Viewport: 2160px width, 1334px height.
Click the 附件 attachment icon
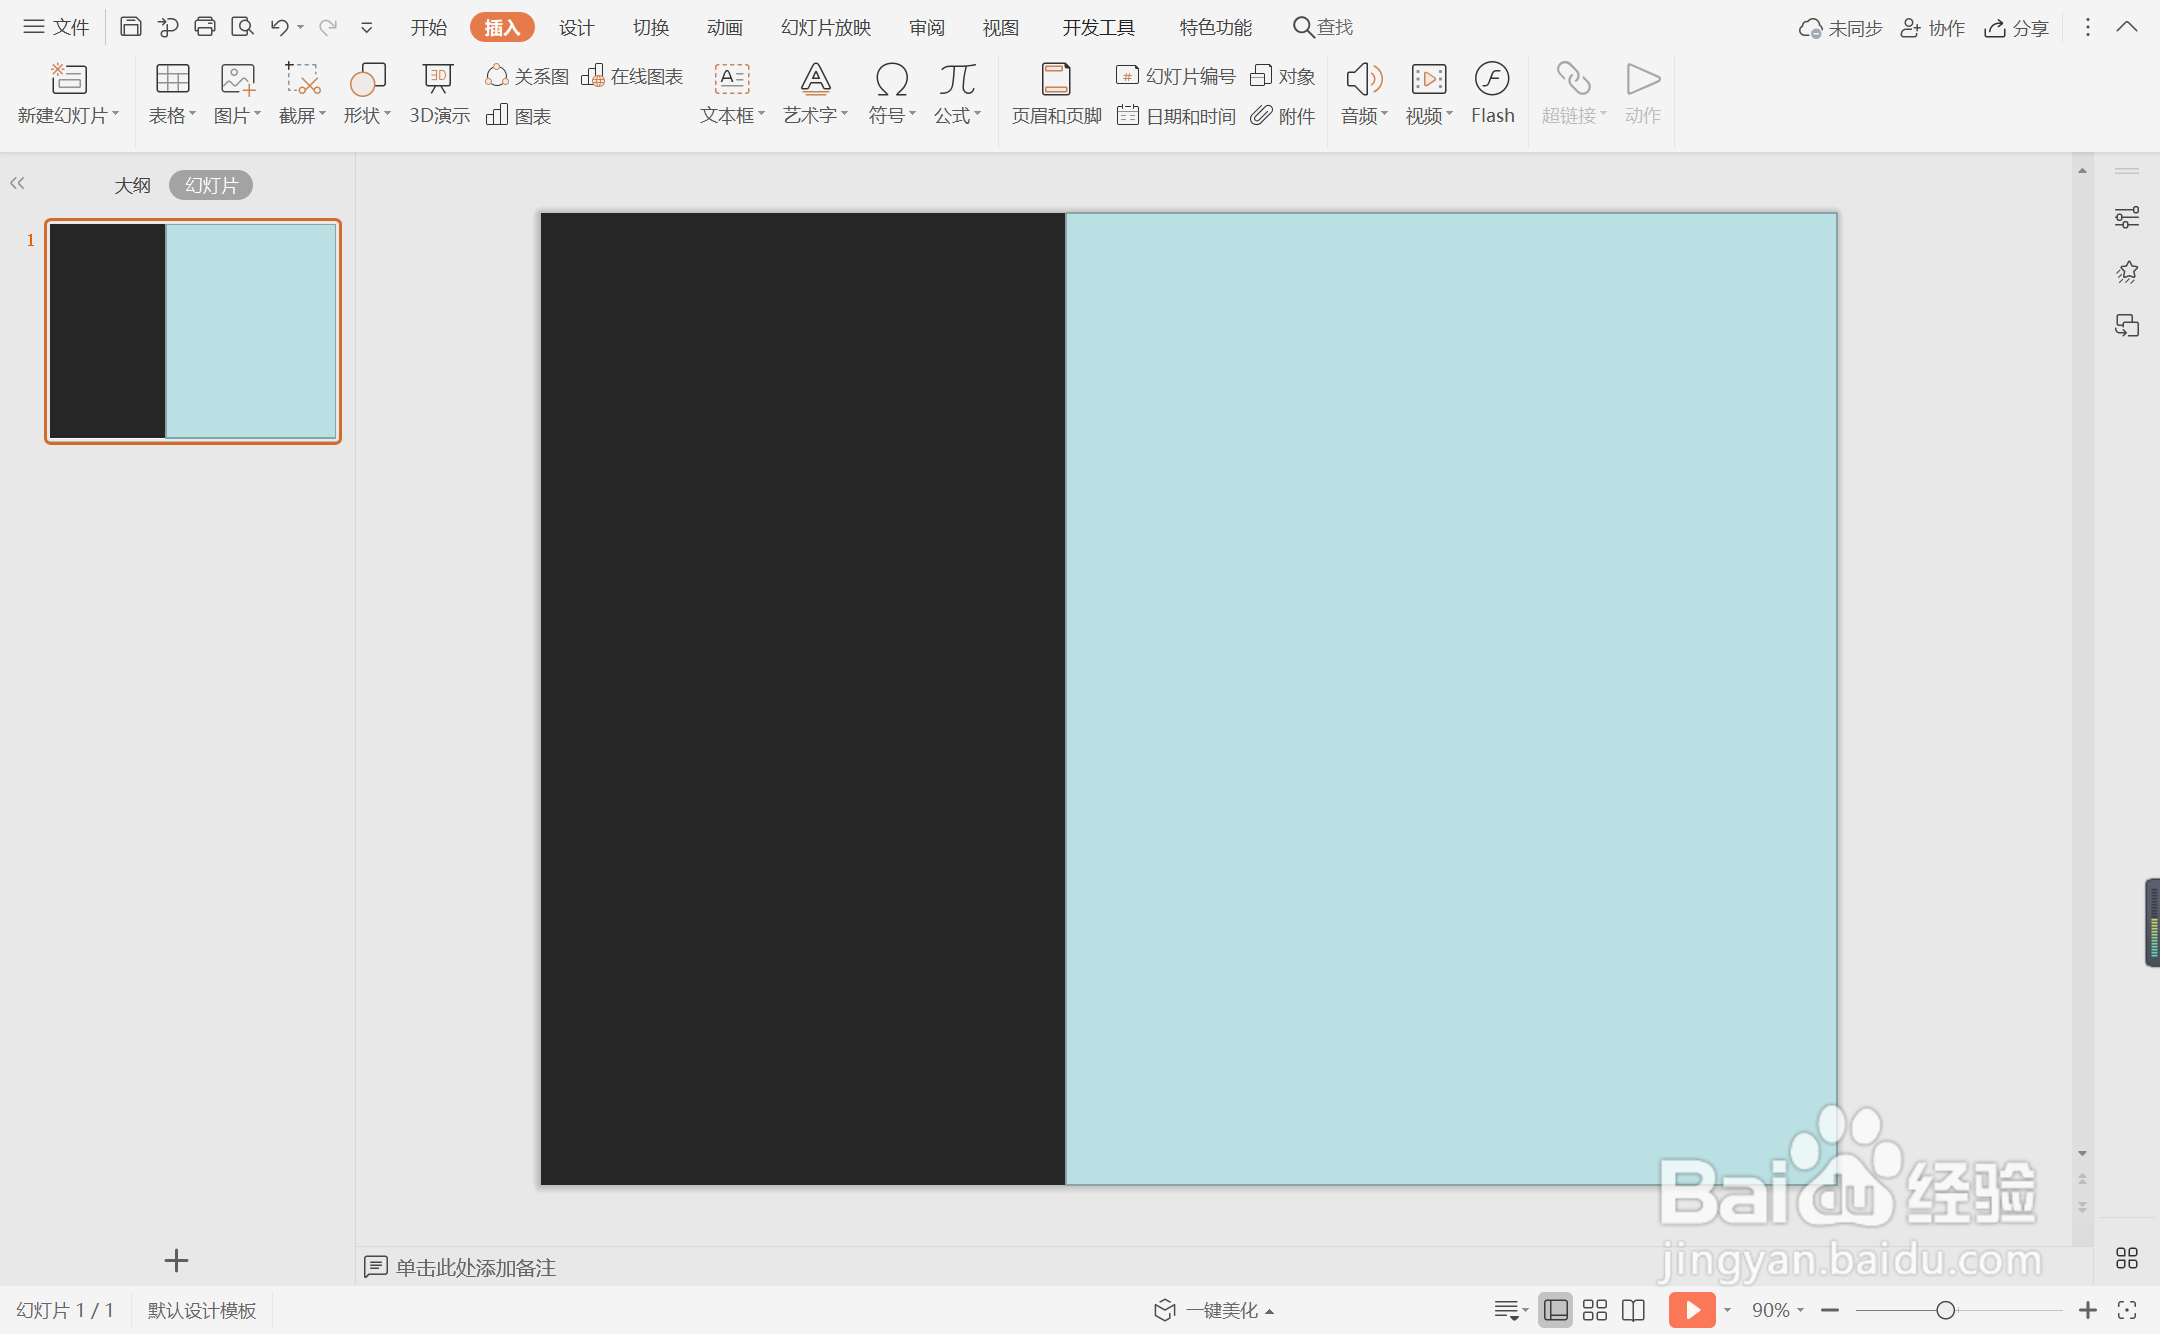click(1283, 116)
